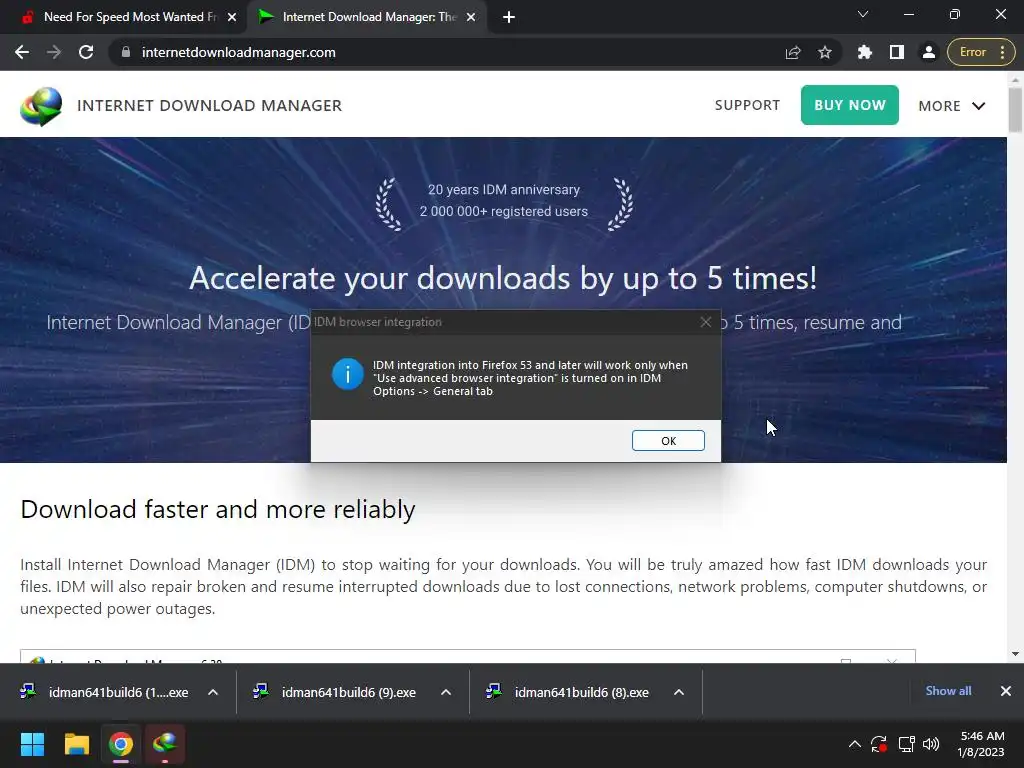
Task: Reload the current page
Action: click(x=86, y=52)
